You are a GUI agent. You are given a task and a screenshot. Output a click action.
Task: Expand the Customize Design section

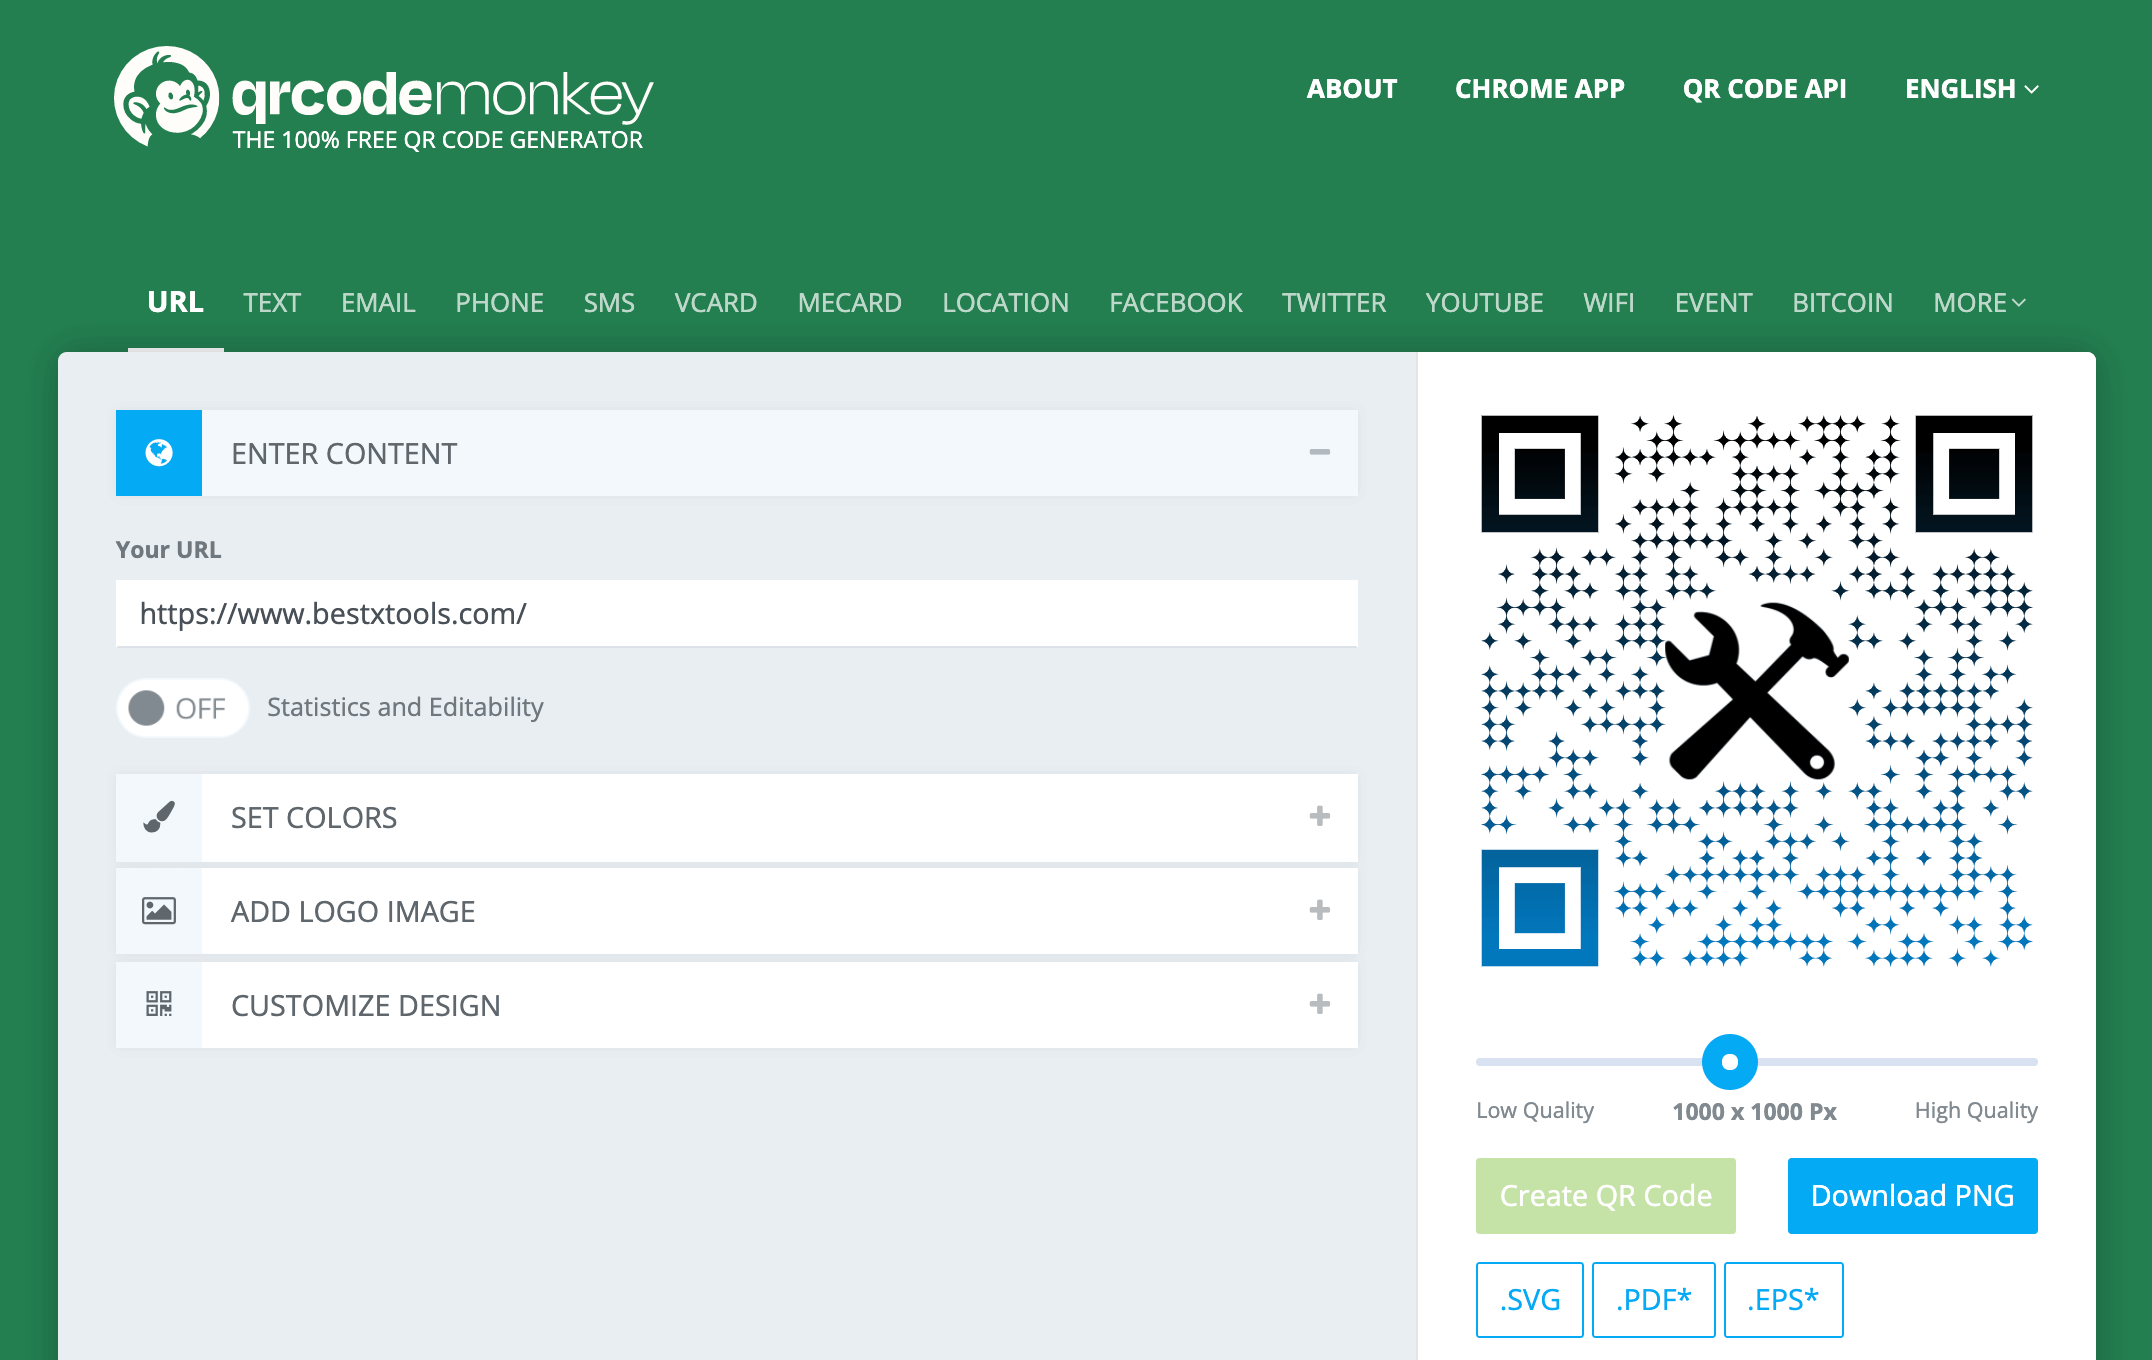(x=1319, y=1004)
